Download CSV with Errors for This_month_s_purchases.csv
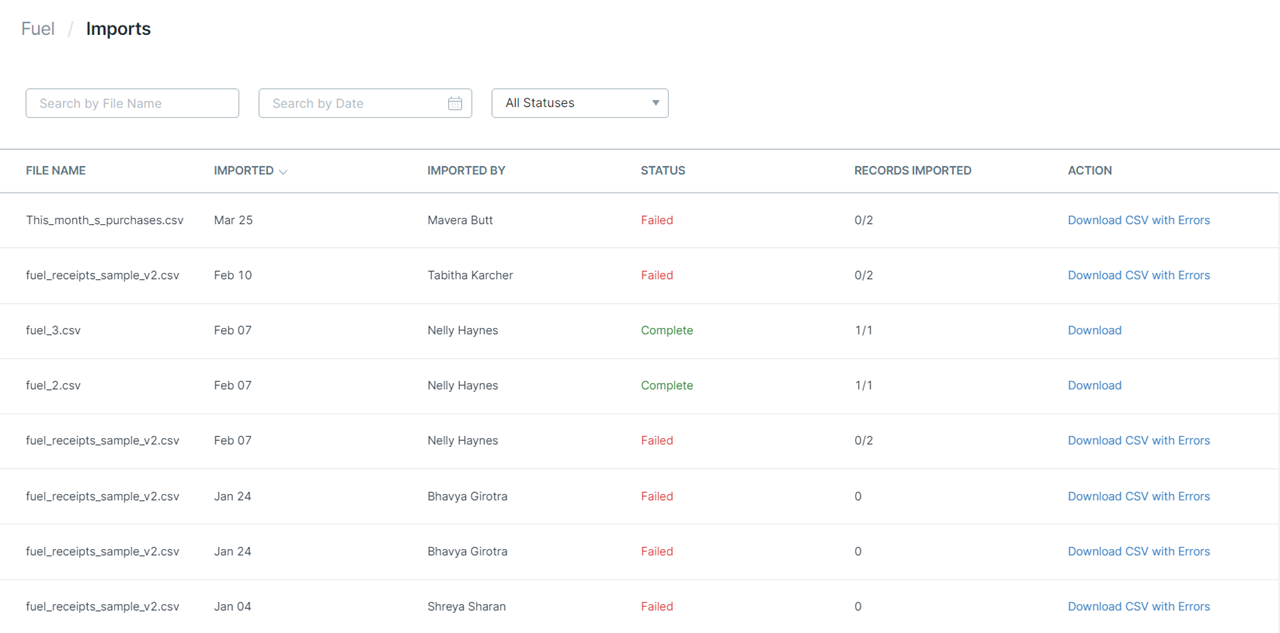Viewport: 1280px width, 633px height. (1138, 220)
